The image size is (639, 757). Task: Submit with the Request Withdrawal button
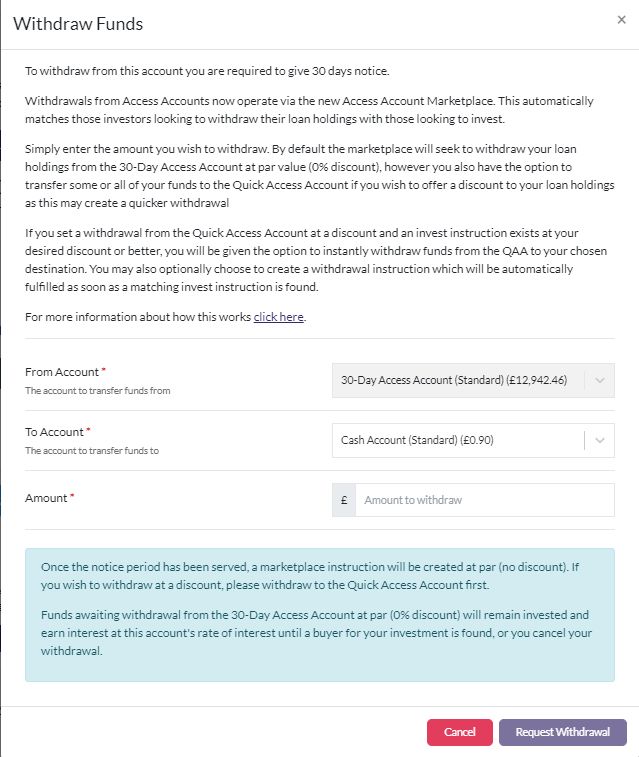(x=563, y=732)
